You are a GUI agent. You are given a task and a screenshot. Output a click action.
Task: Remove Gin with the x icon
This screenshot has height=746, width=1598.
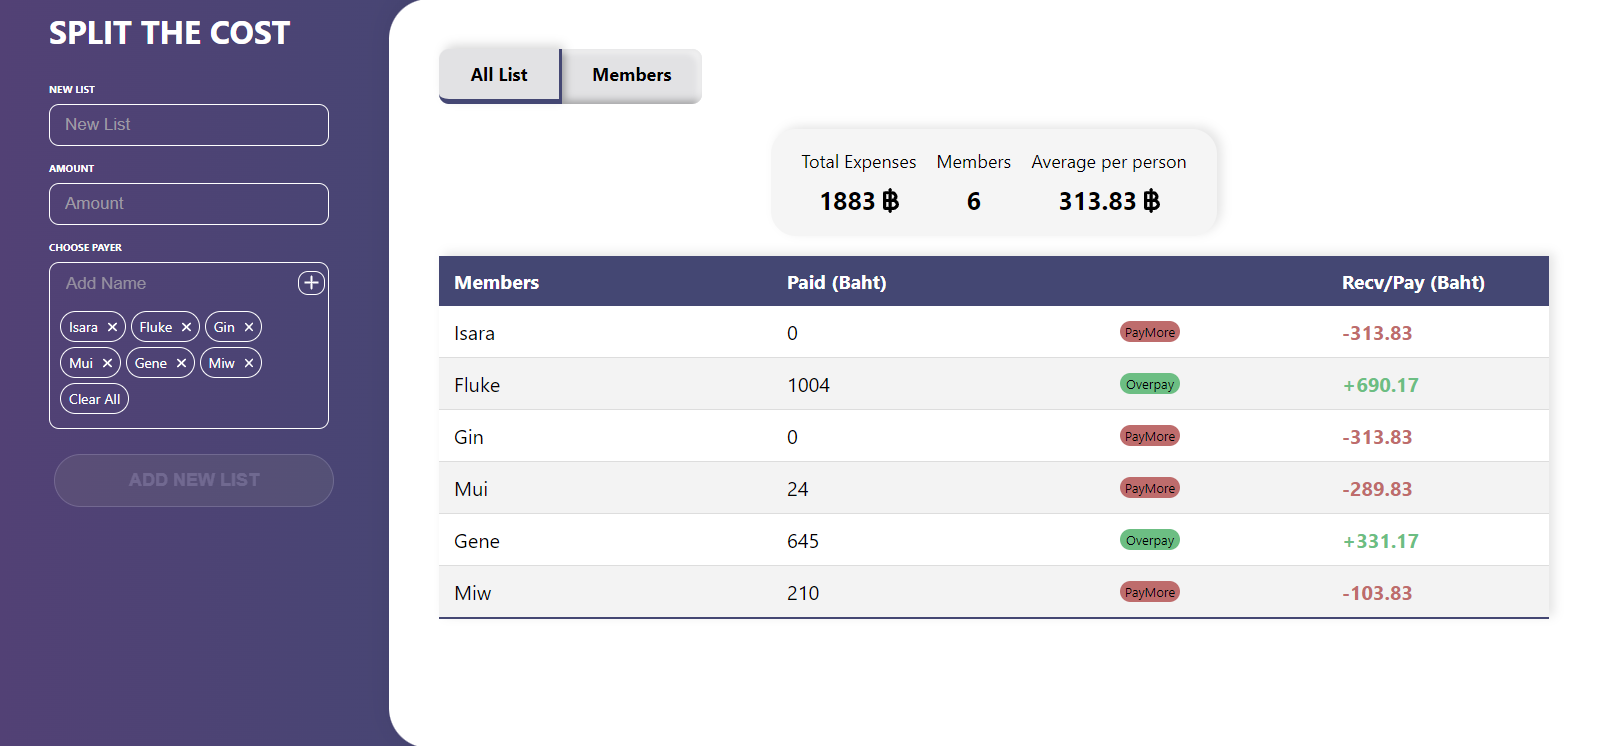pos(249,327)
